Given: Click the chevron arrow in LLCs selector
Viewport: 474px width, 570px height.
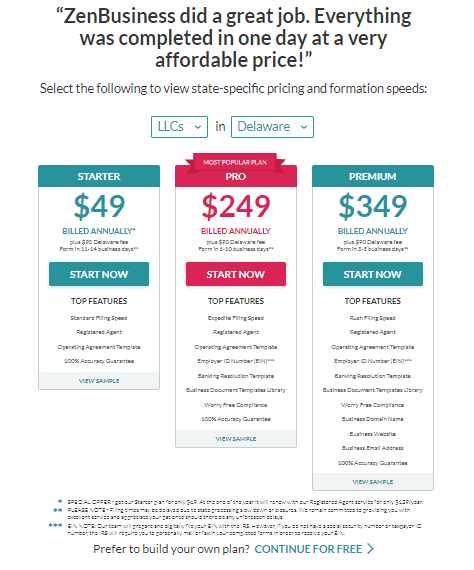Looking at the screenshot, I should (198, 127).
